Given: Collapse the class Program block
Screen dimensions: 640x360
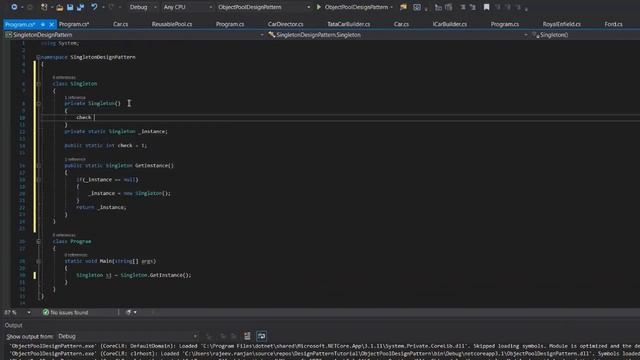Looking at the screenshot, I should click(x=38, y=242).
